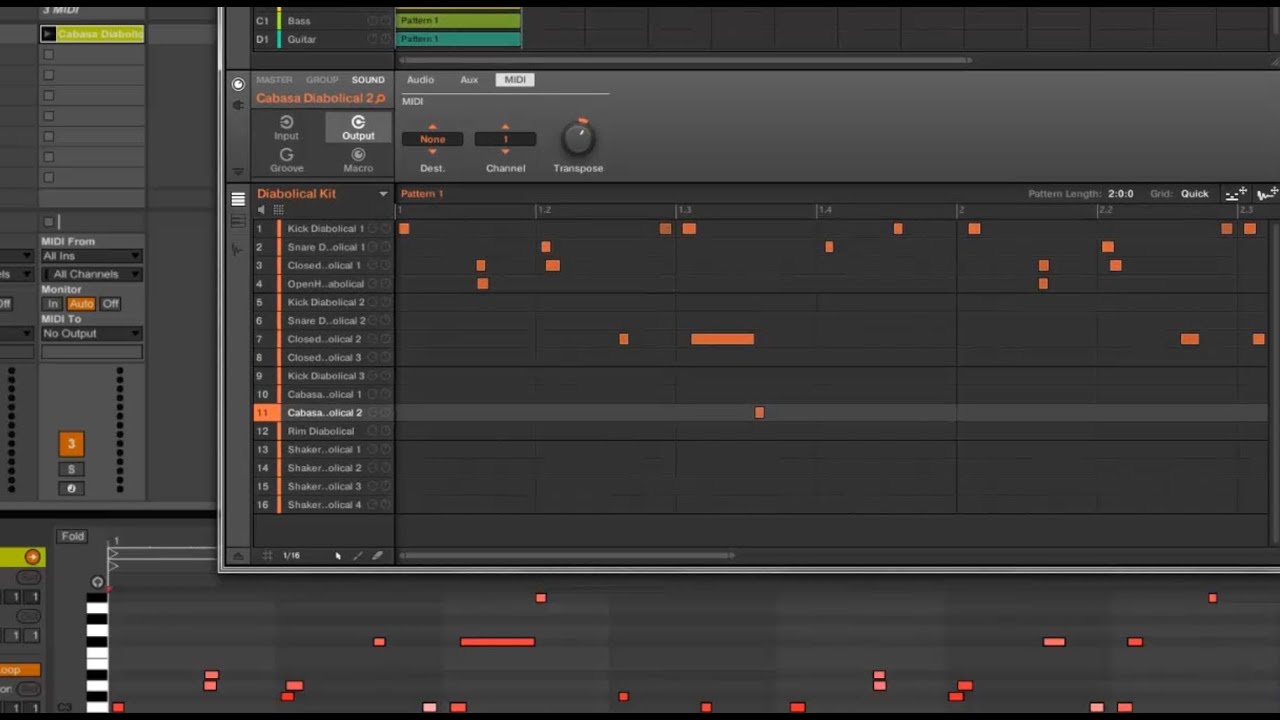Switch to the Audio tab
1280x720 pixels.
tap(420, 80)
